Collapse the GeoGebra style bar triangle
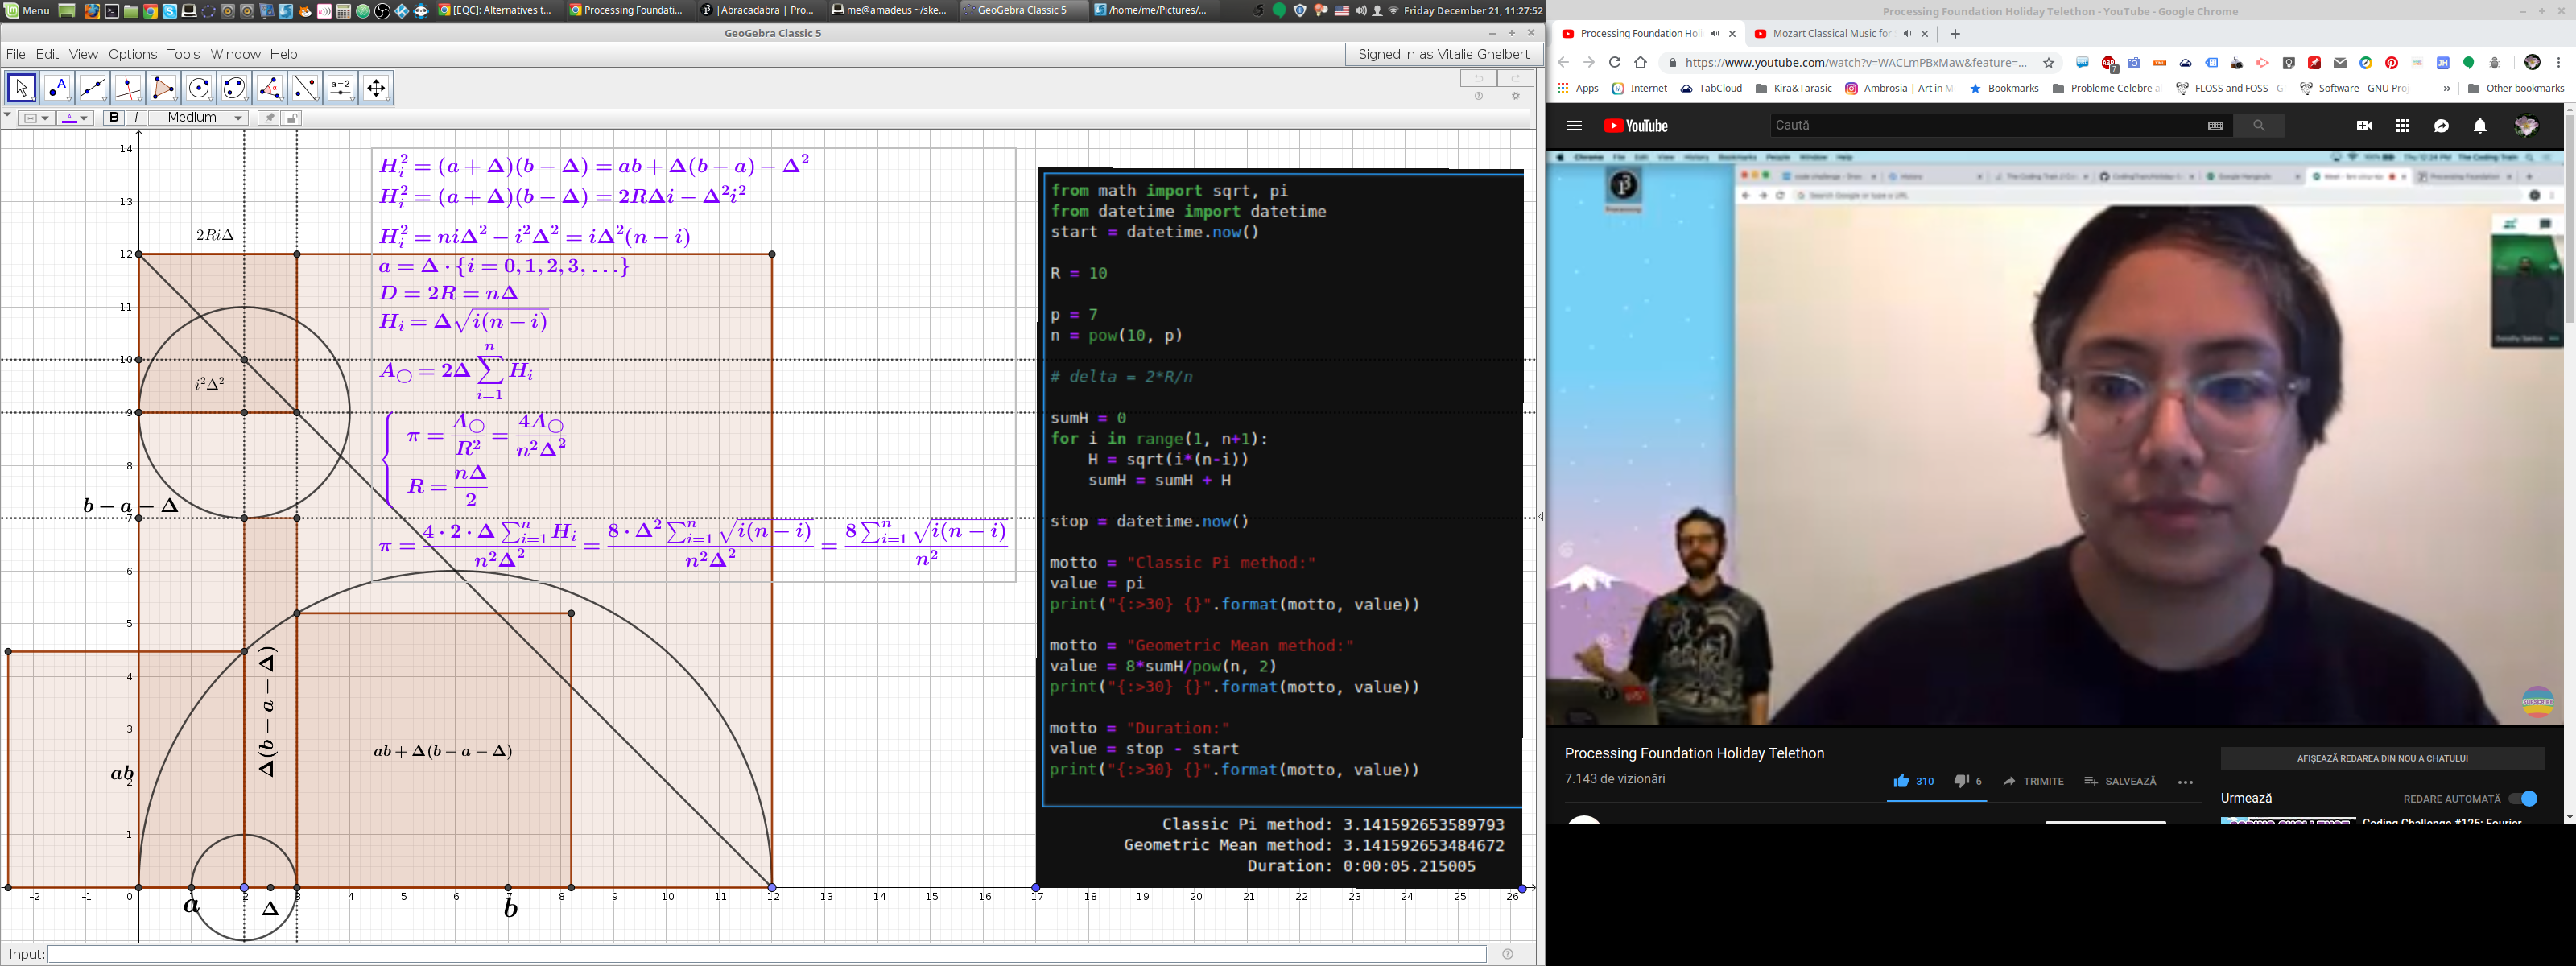The width and height of the screenshot is (2576, 966). tap(8, 115)
